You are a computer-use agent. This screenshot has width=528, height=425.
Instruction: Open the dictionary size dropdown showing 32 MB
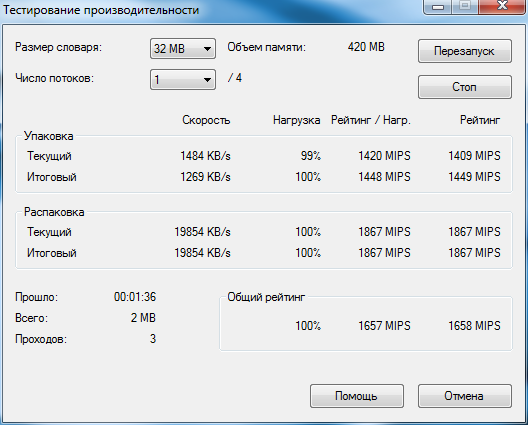pyautogui.click(x=183, y=48)
